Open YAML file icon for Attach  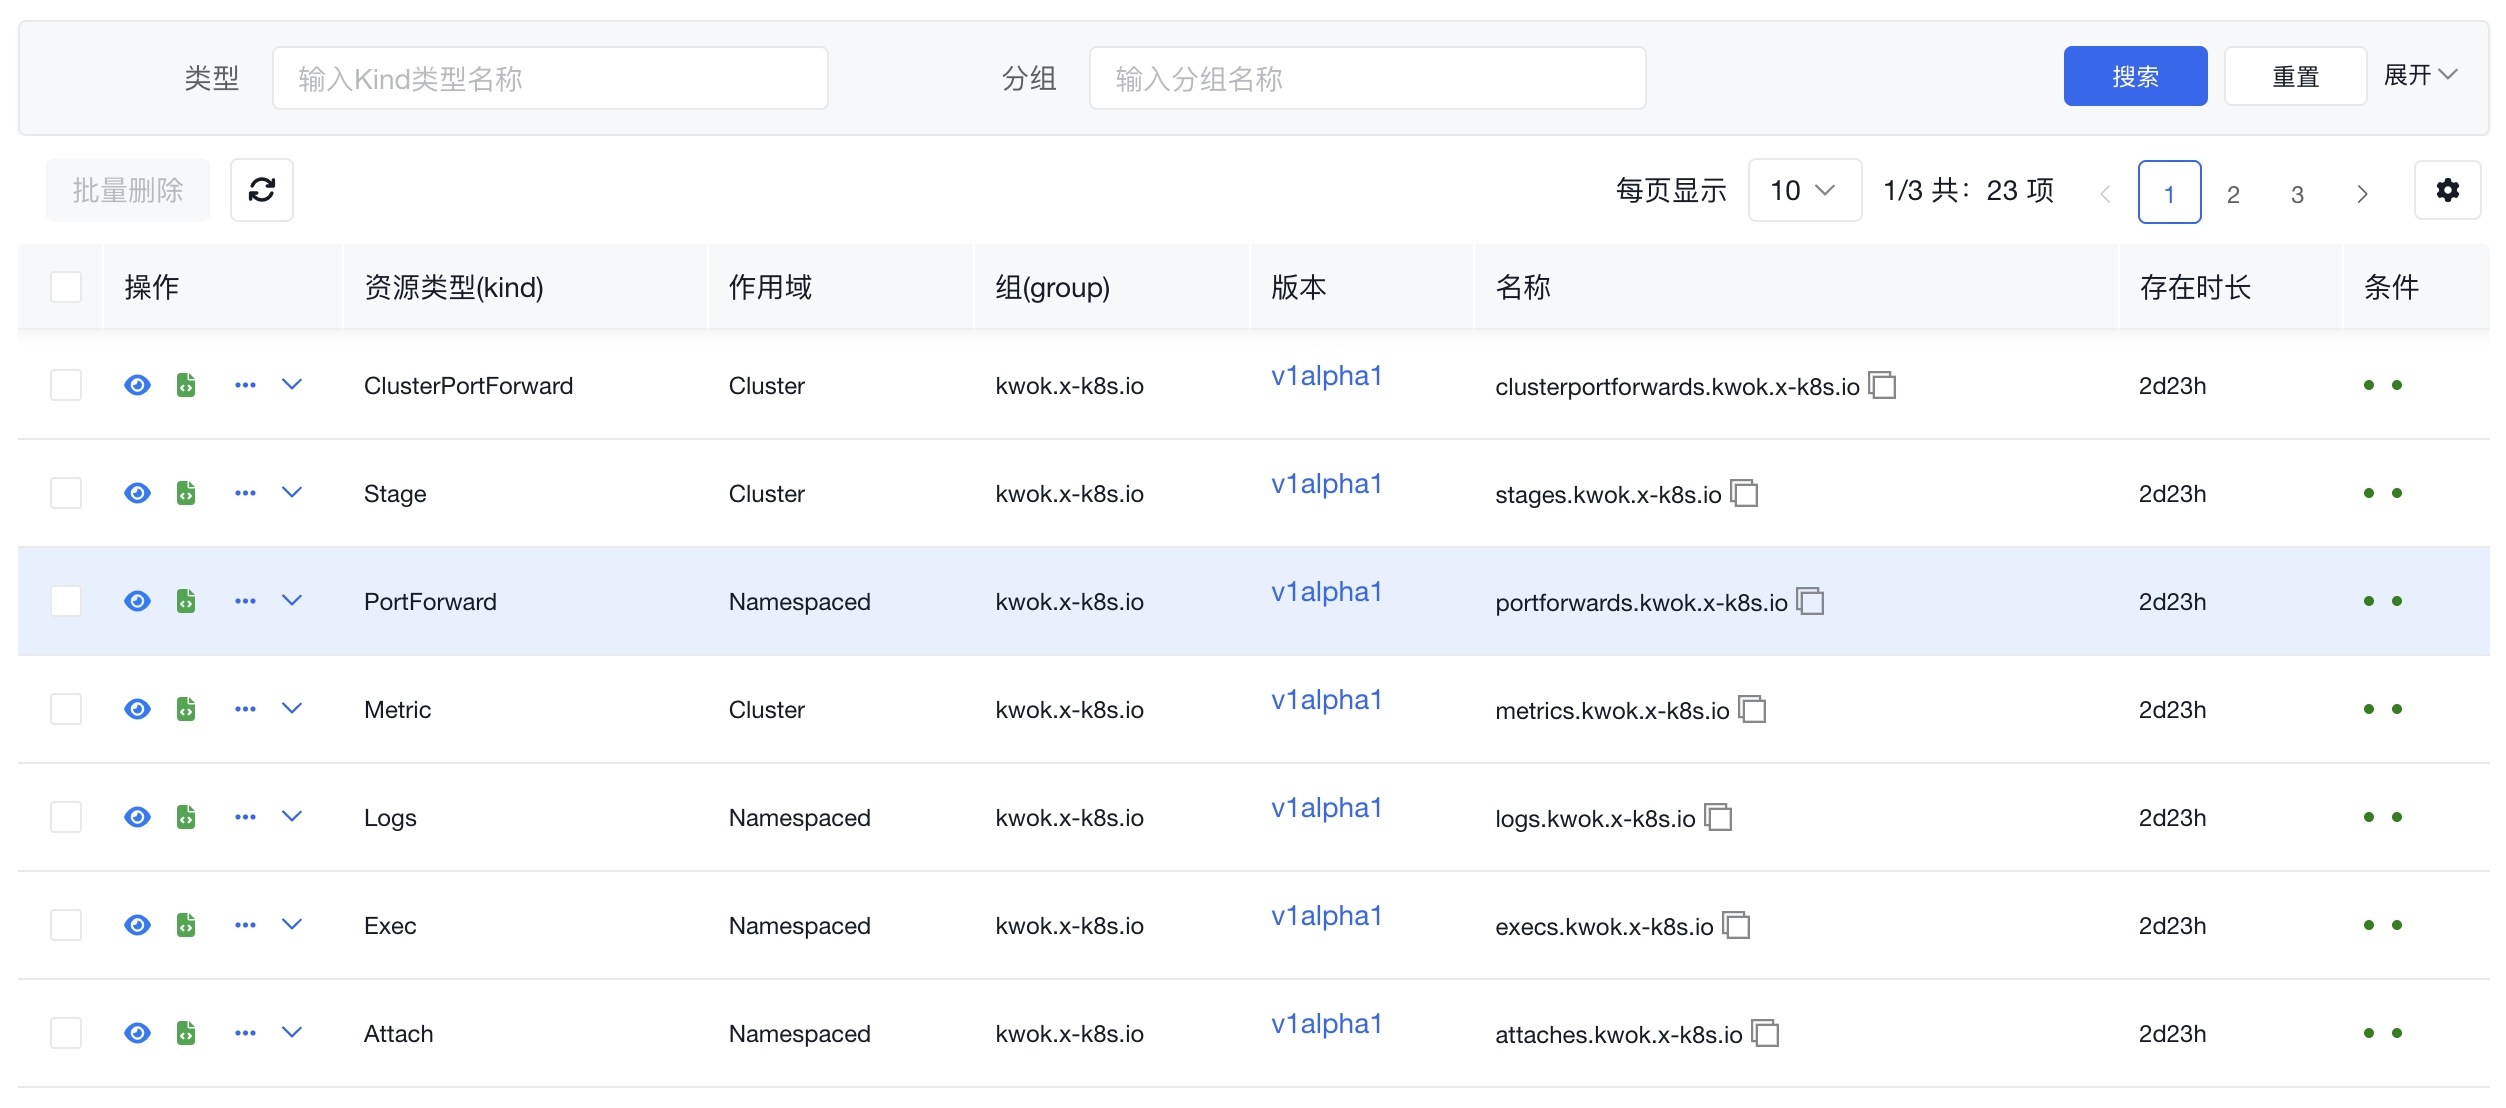coord(186,1033)
